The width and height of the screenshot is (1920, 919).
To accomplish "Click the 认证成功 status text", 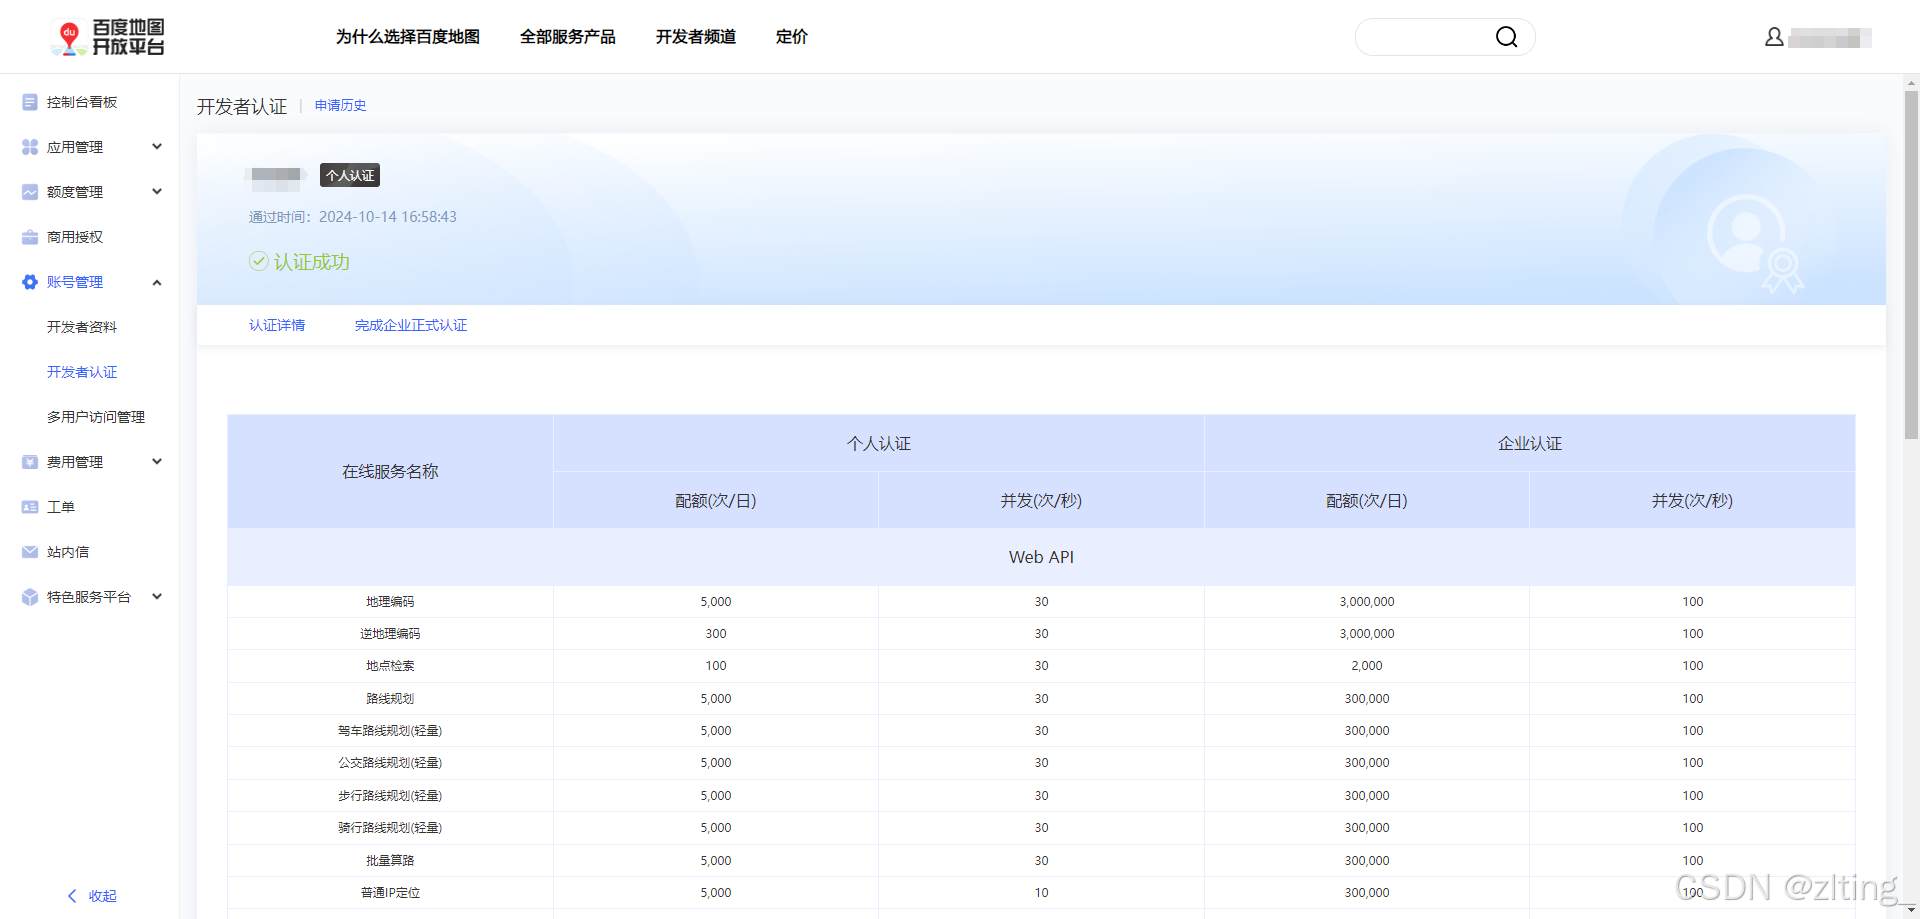I will (x=312, y=262).
